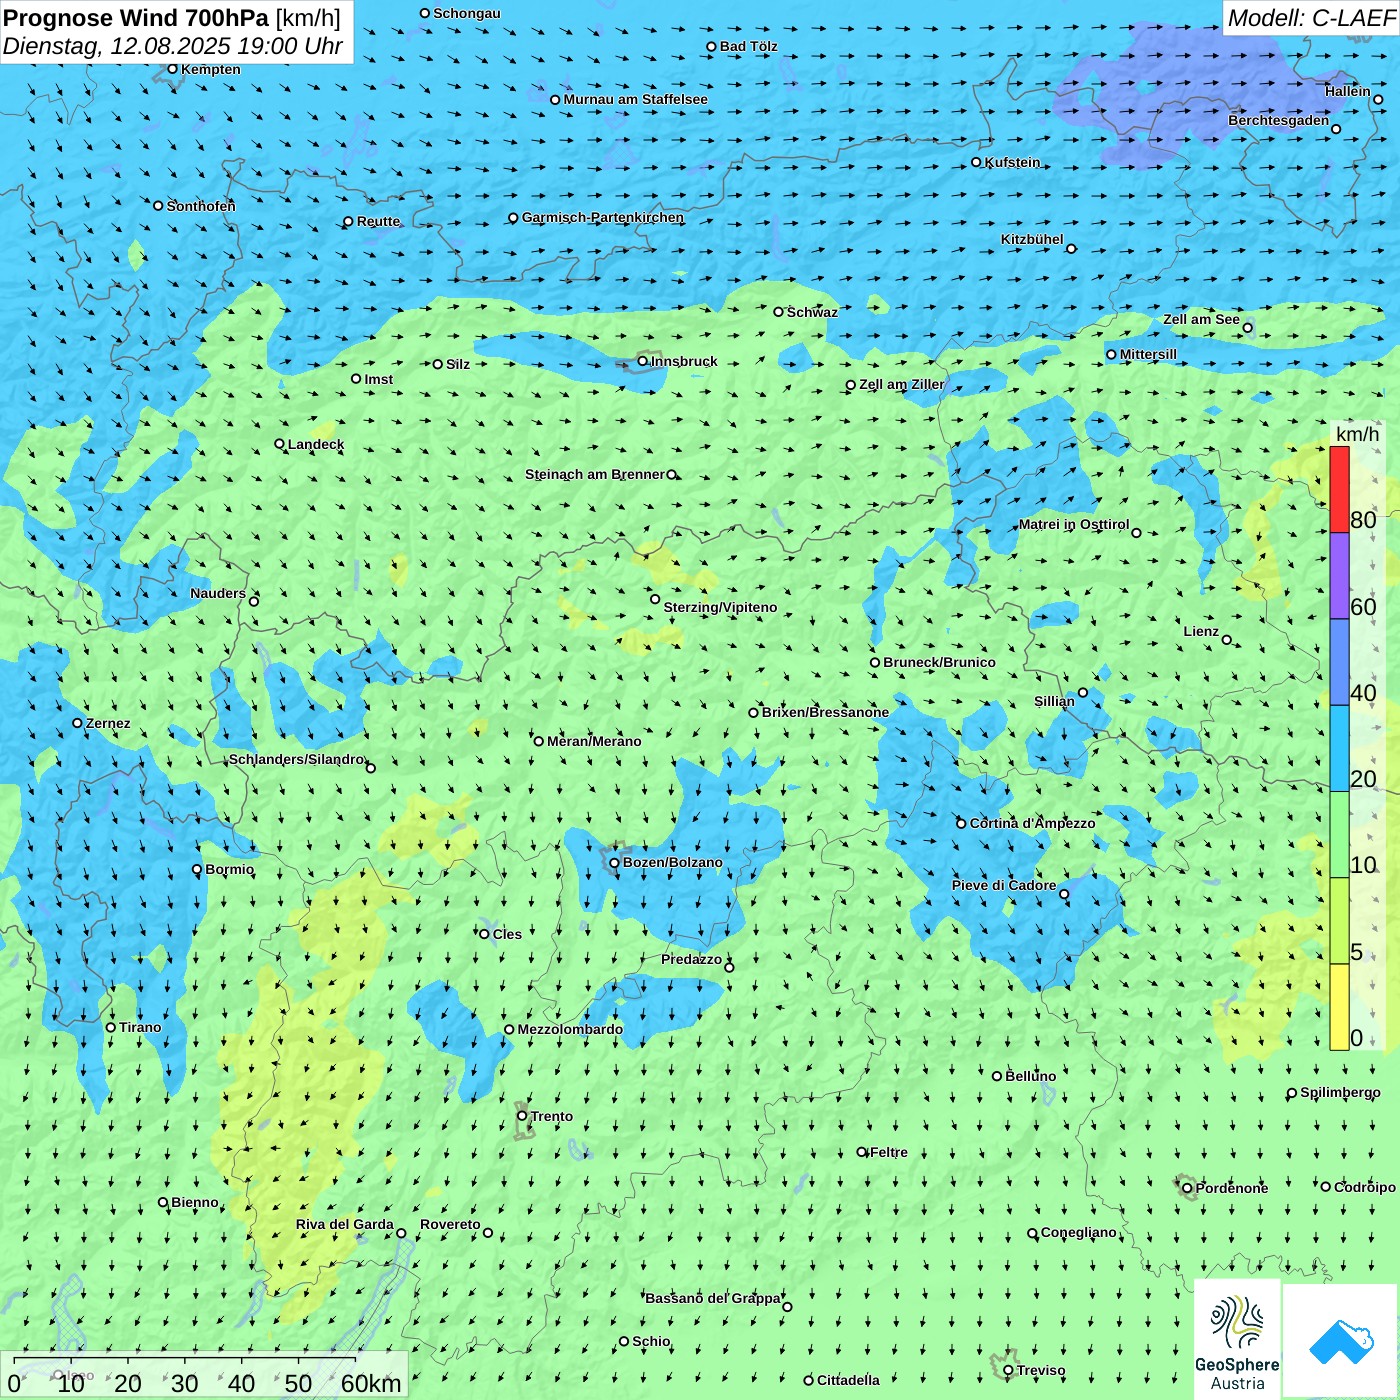Click the 'Schio' label

651,1341
